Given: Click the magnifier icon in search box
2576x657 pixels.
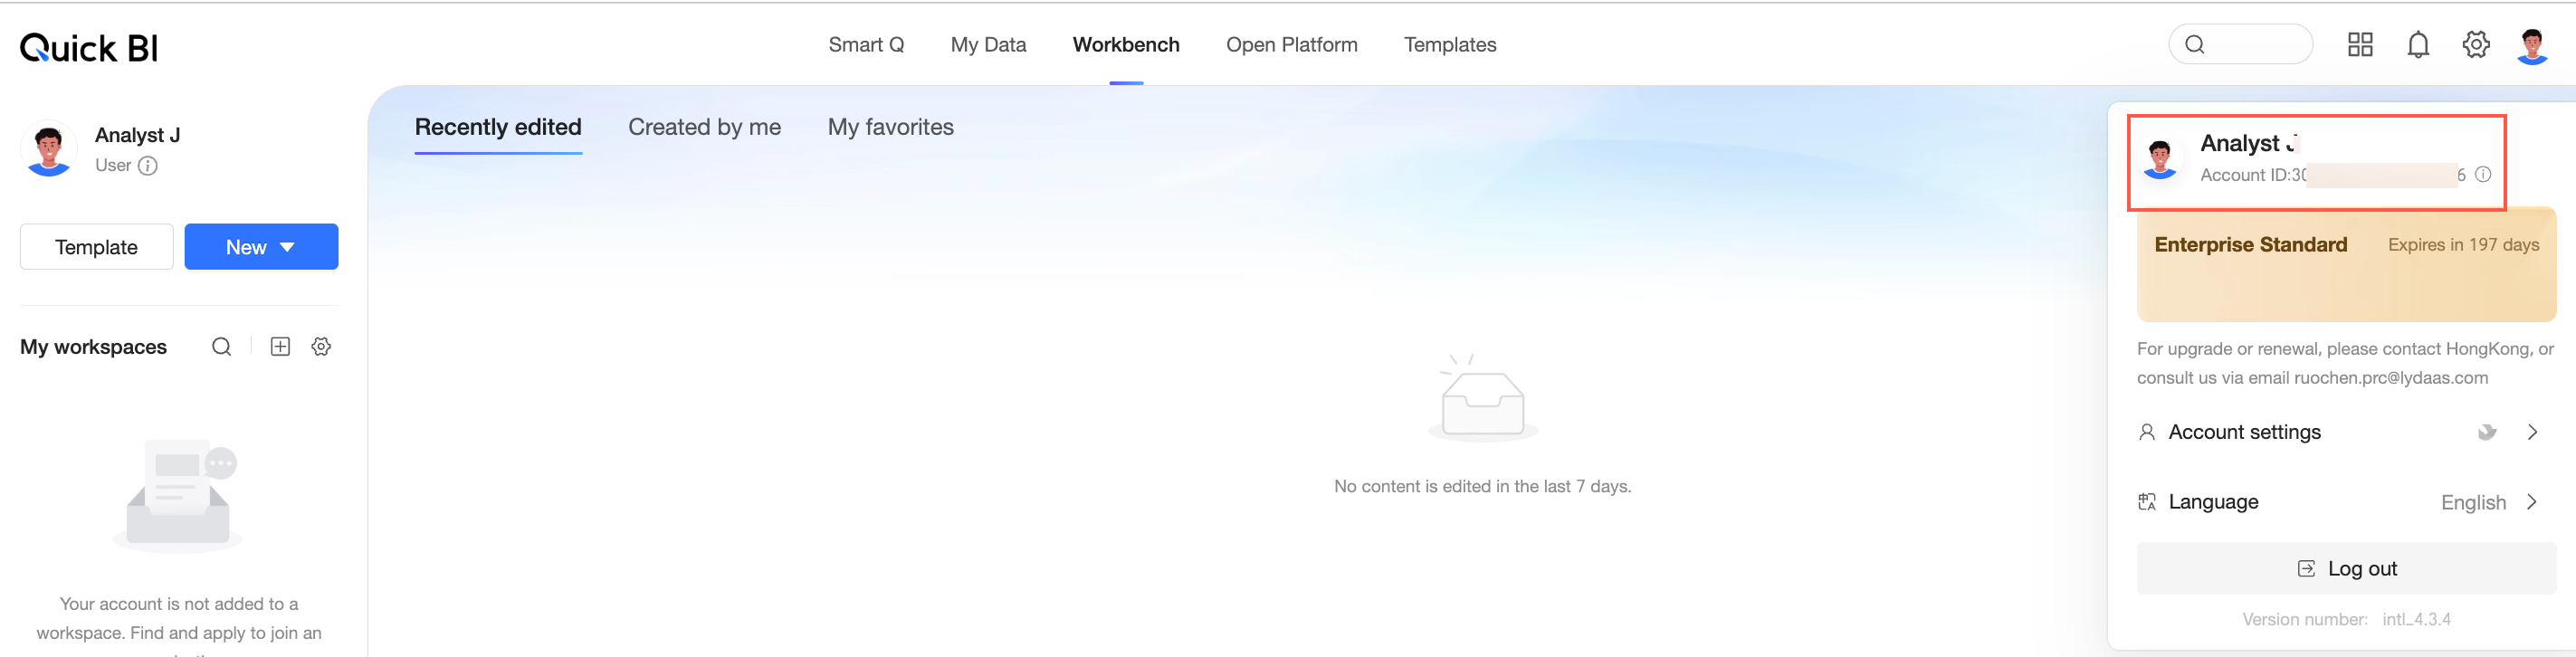Looking at the screenshot, I should click(x=2195, y=44).
